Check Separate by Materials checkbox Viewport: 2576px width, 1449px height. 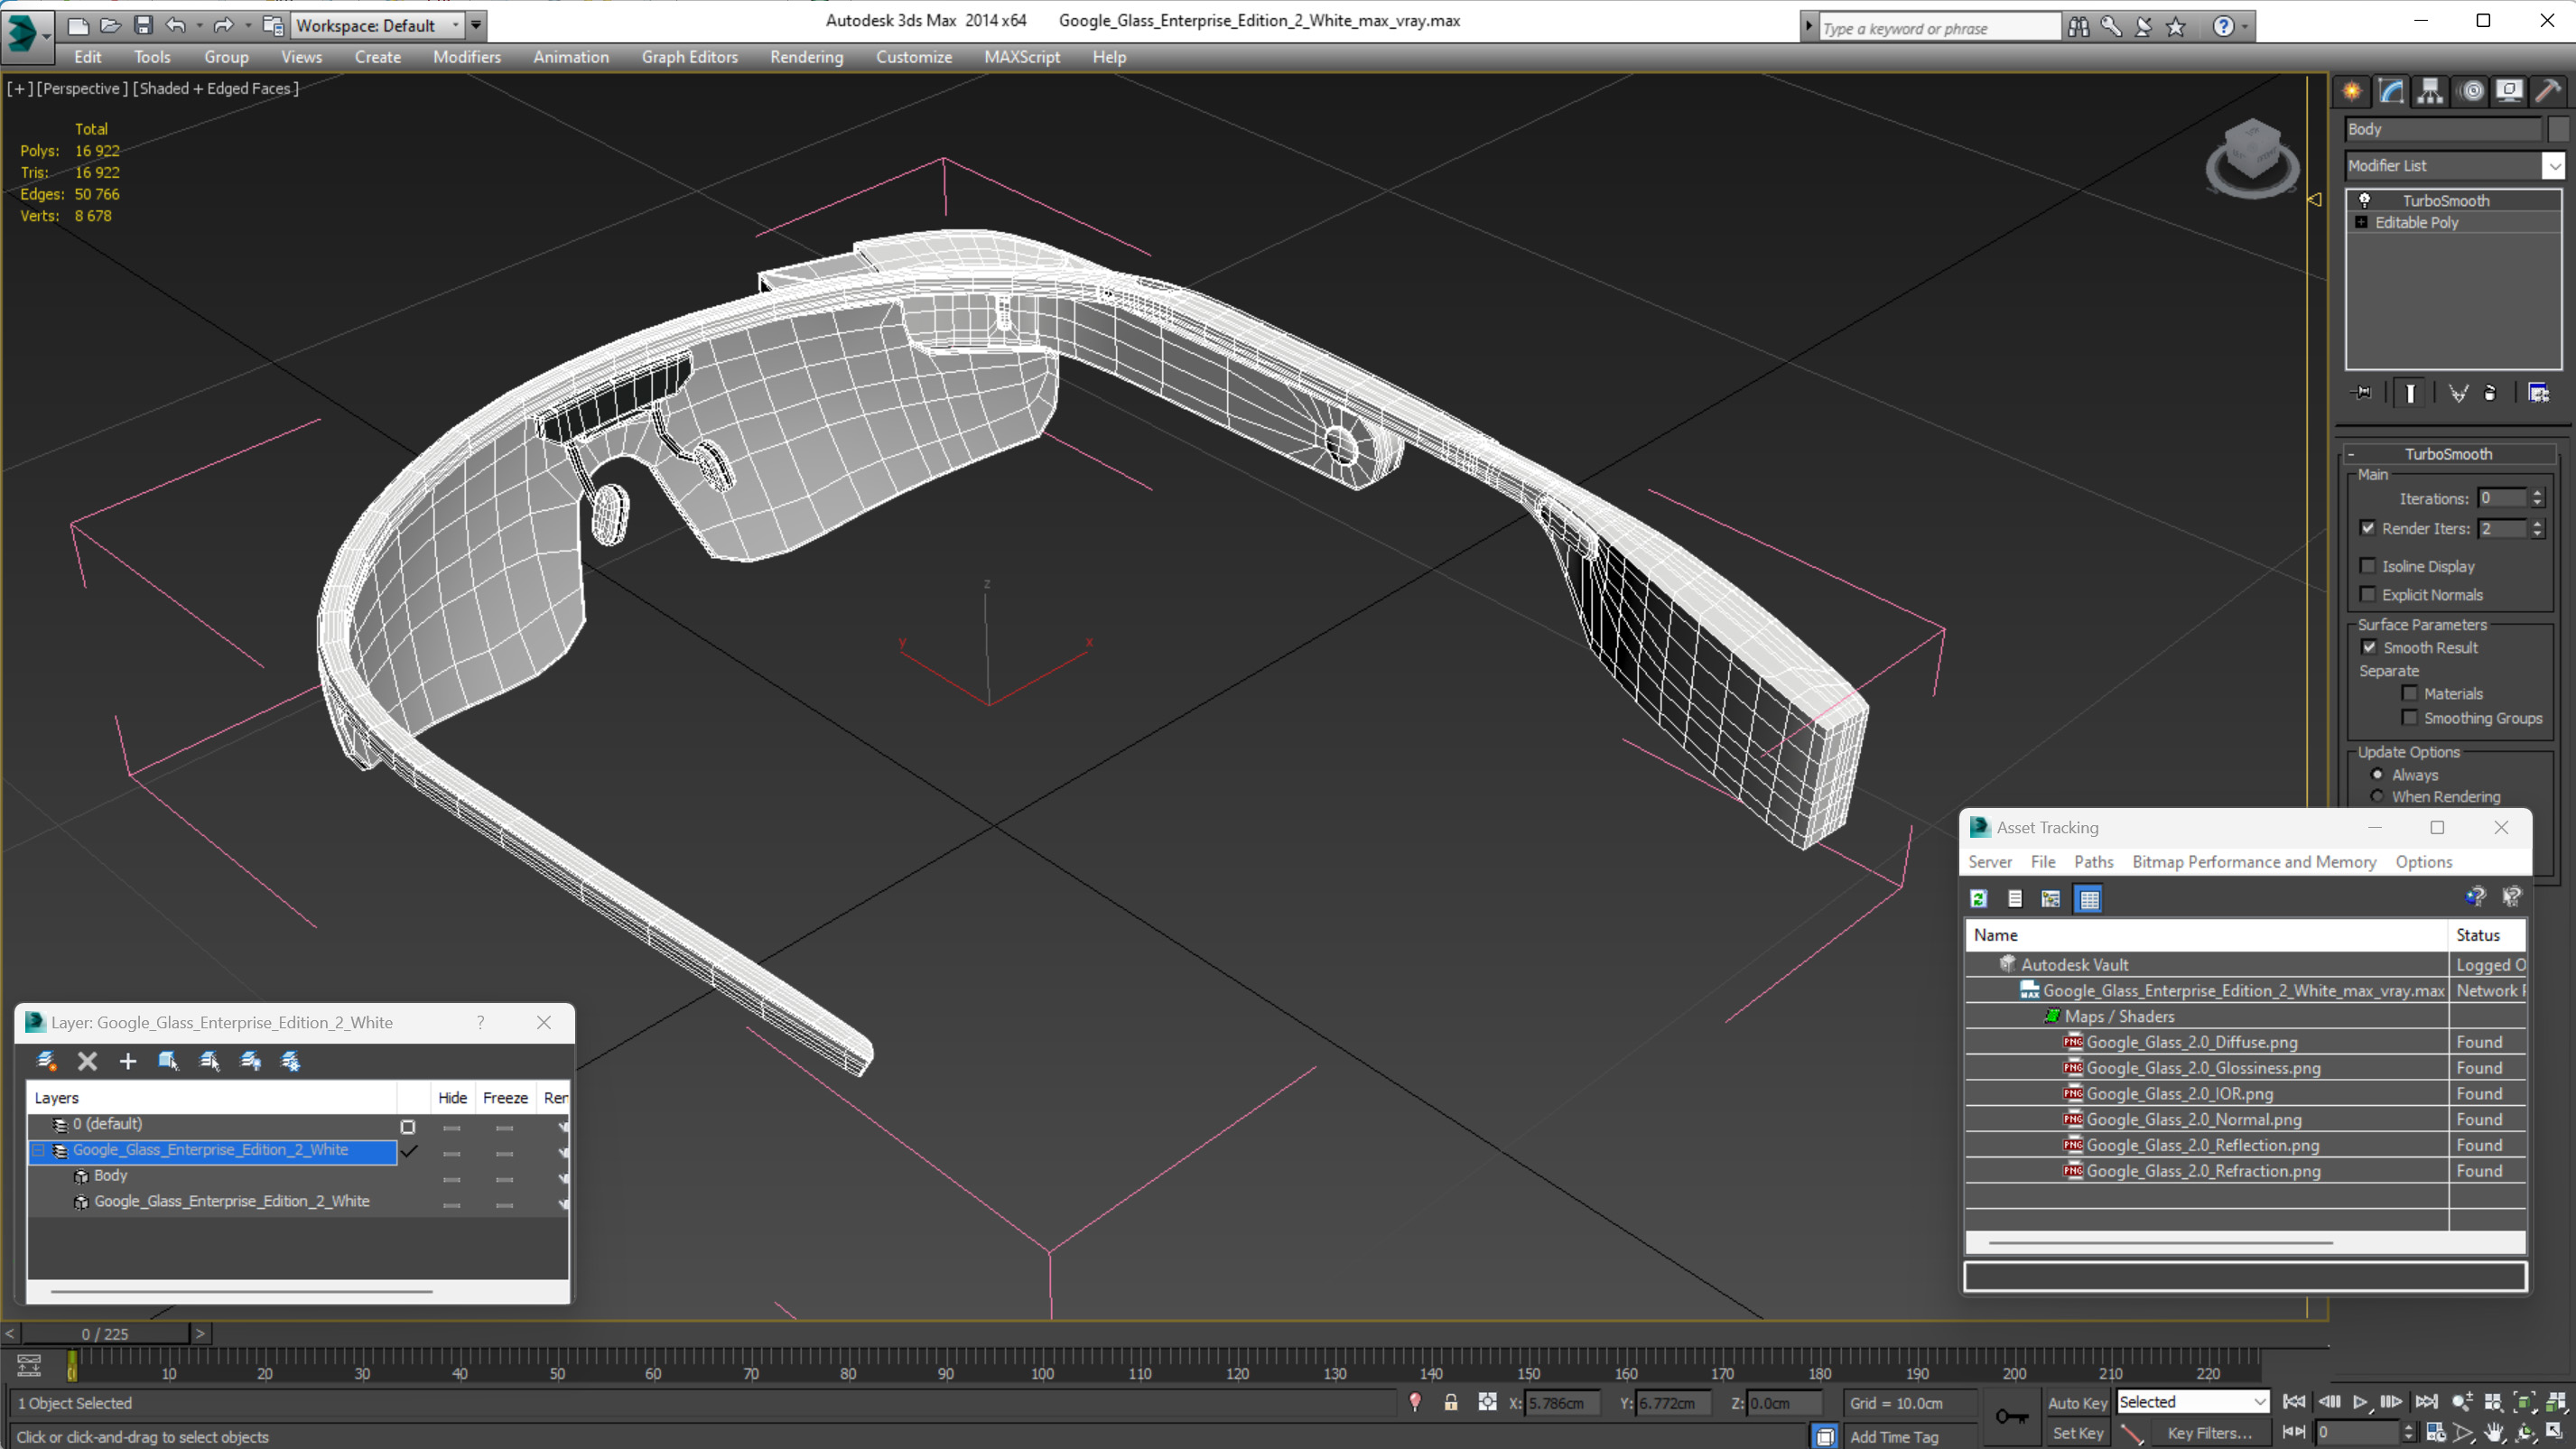click(2410, 693)
